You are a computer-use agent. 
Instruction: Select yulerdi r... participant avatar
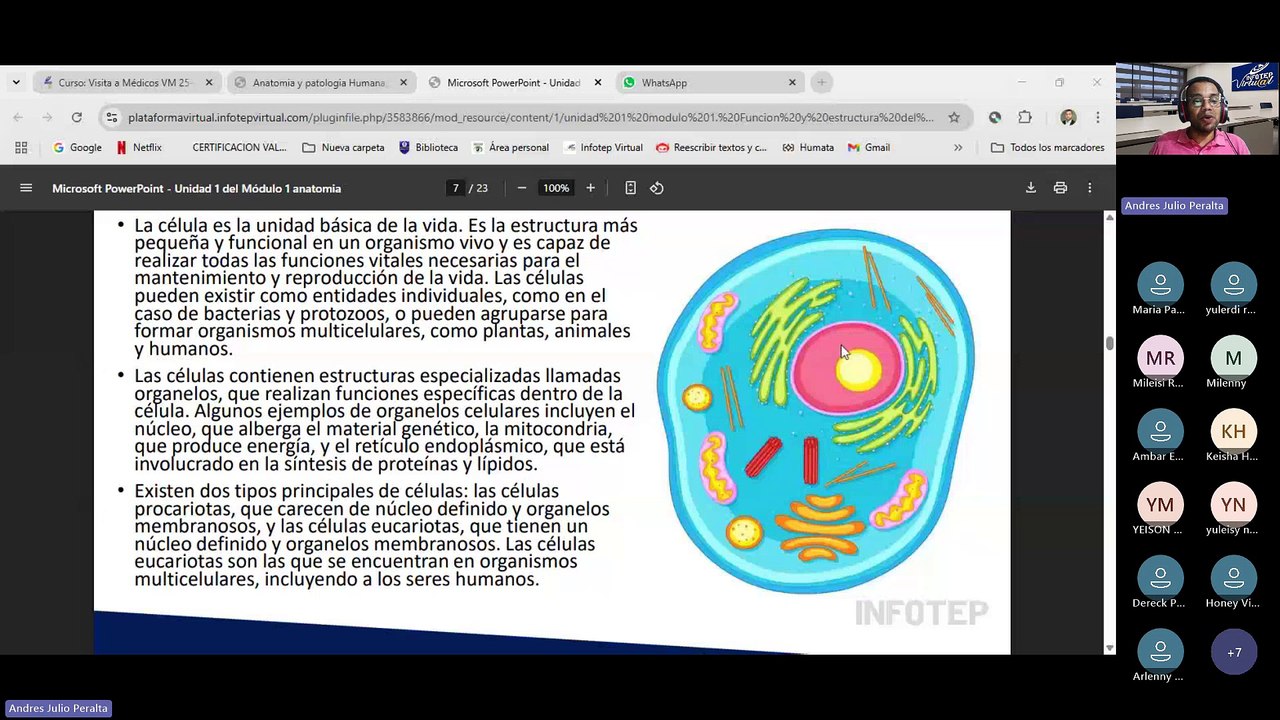click(x=1233, y=285)
